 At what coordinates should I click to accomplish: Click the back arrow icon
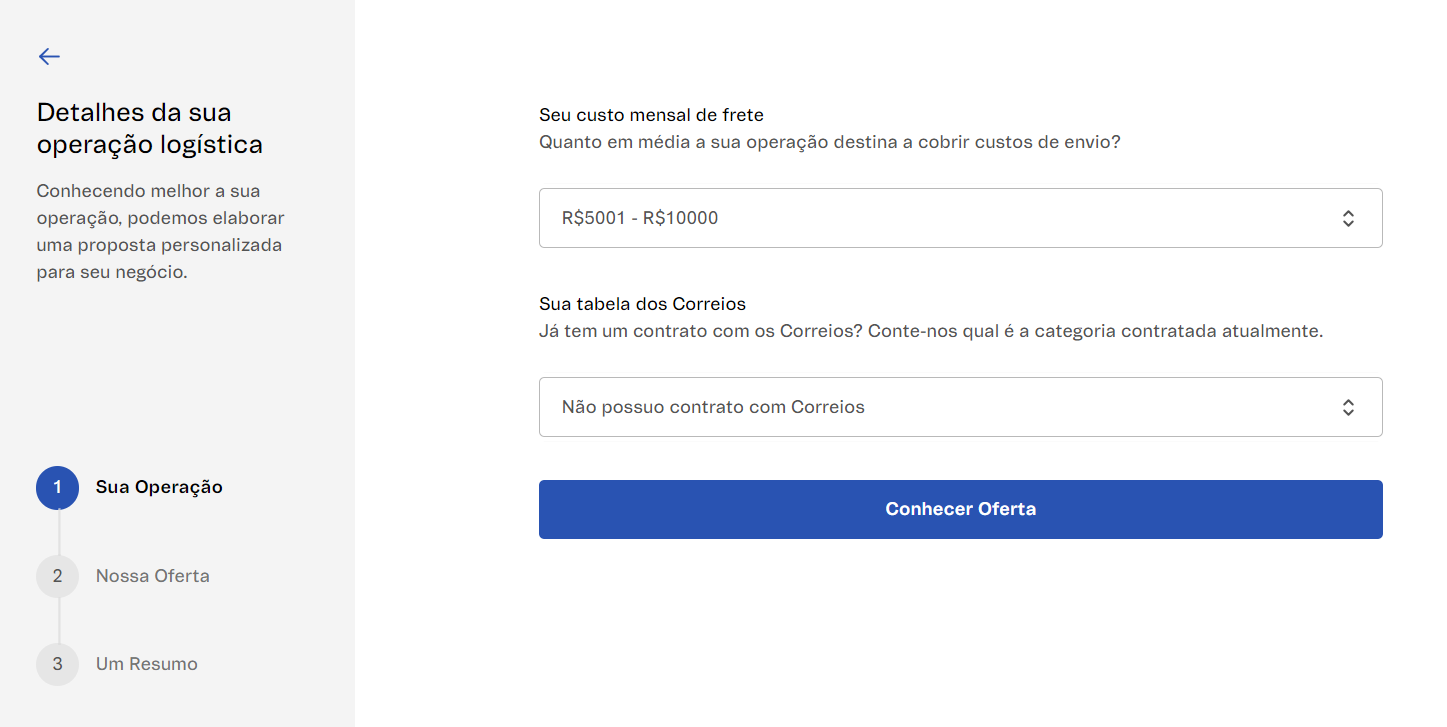[x=49, y=57]
